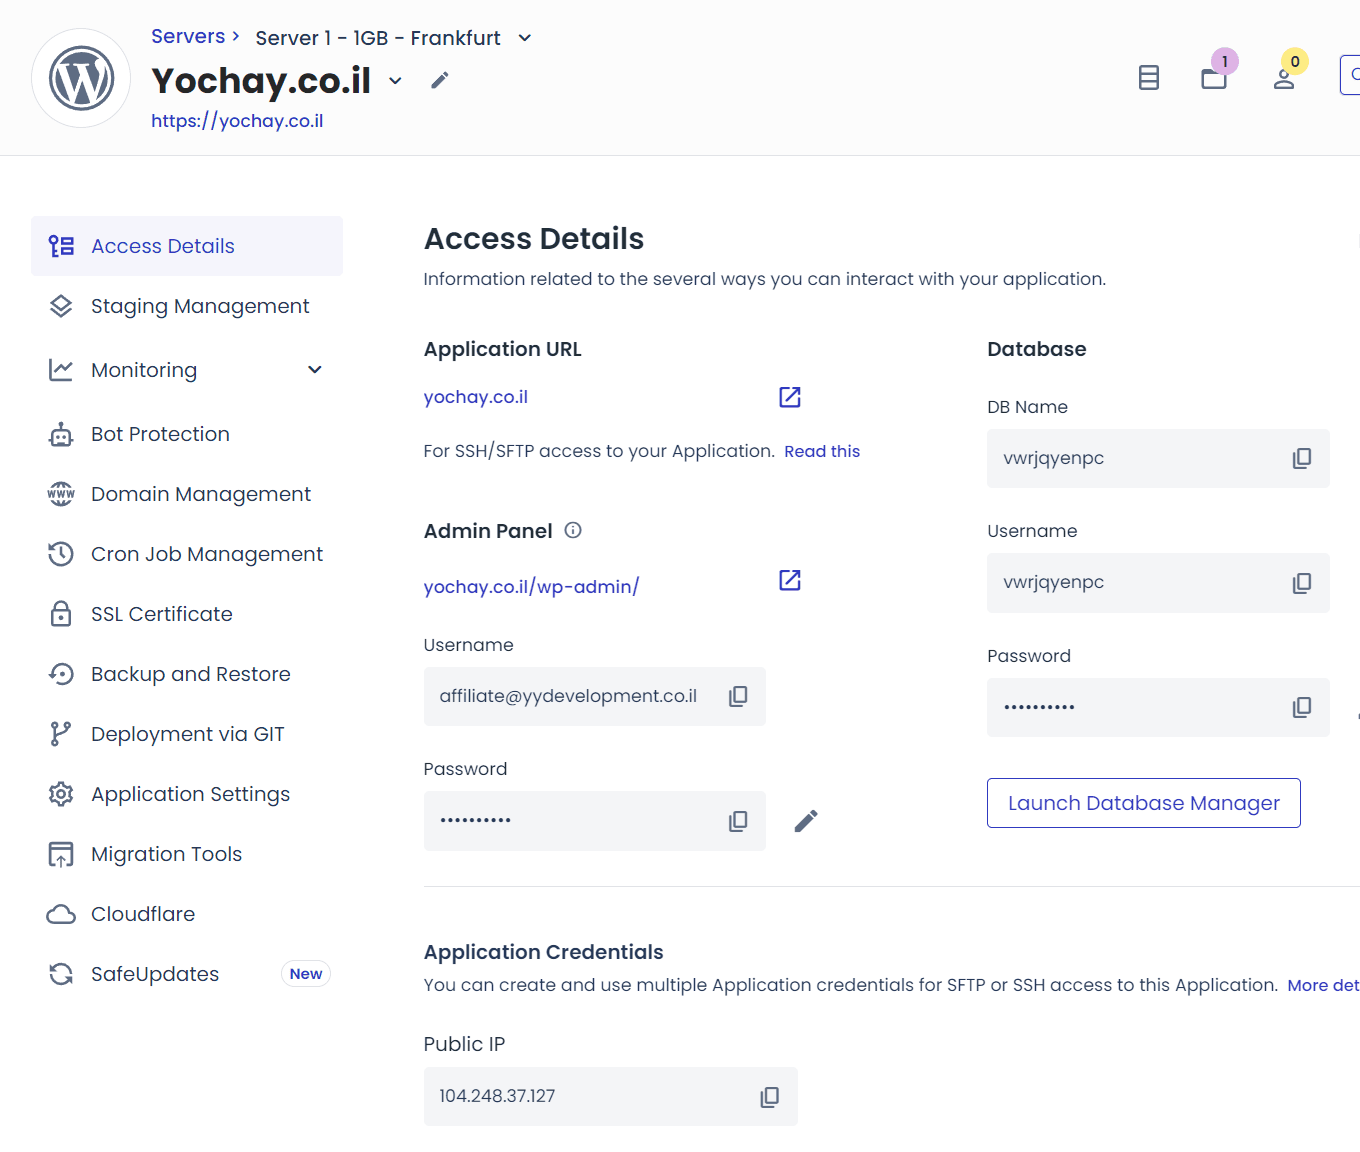Click the Read this SSH/SFTP help link
Viewport: 1360px width, 1152px height.
click(822, 451)
